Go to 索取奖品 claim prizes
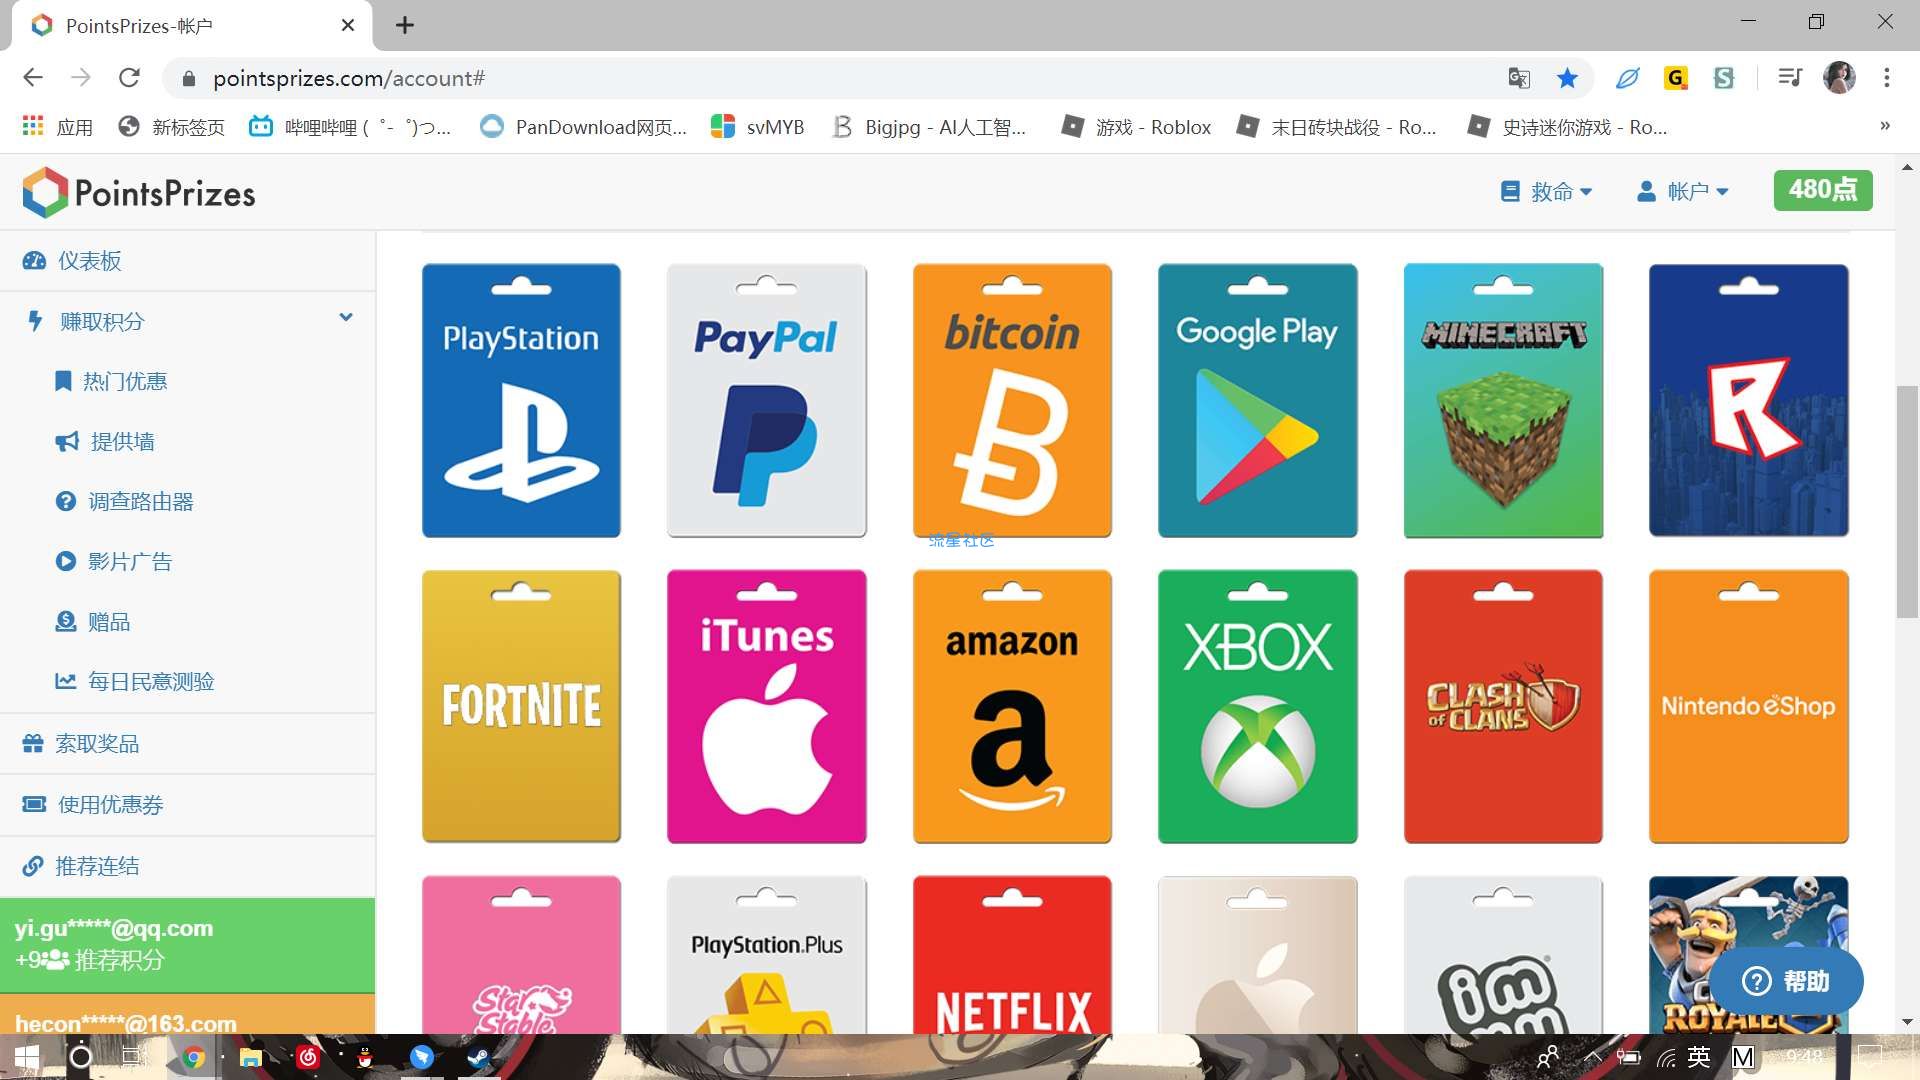This screenshot has height=1080, width=1920. coord(188,744)
